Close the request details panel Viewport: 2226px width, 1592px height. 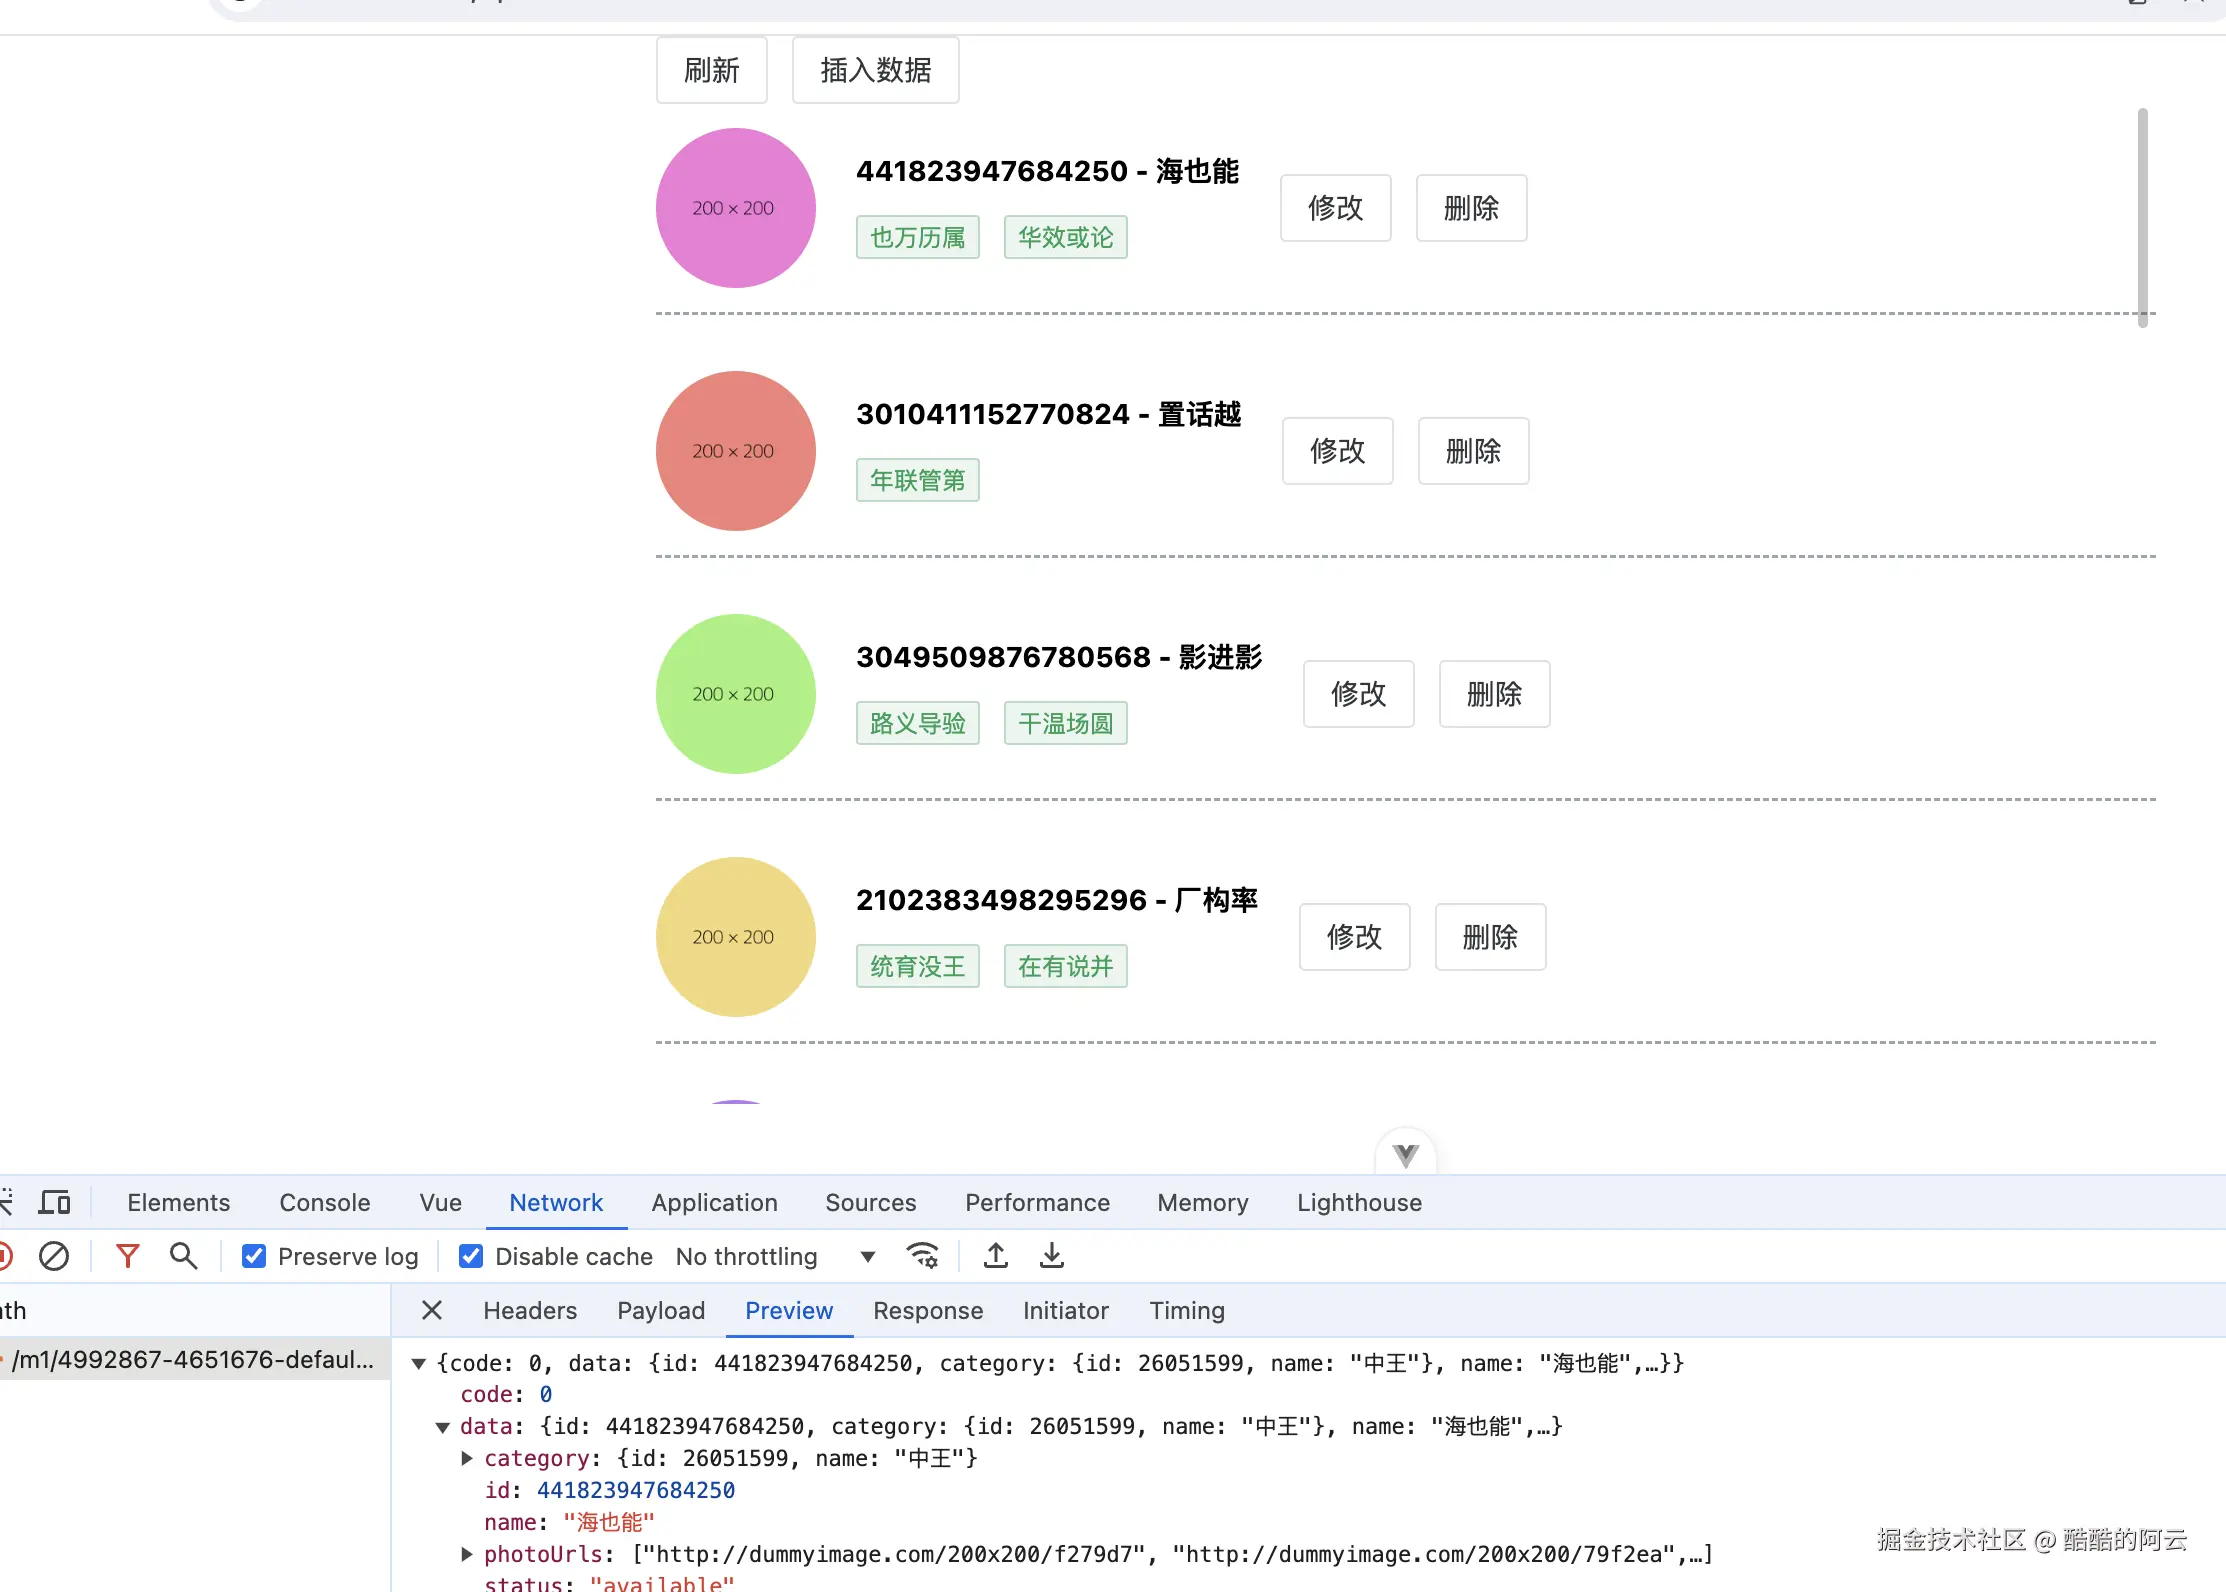pyautogui.click(x=432, y=1310)
